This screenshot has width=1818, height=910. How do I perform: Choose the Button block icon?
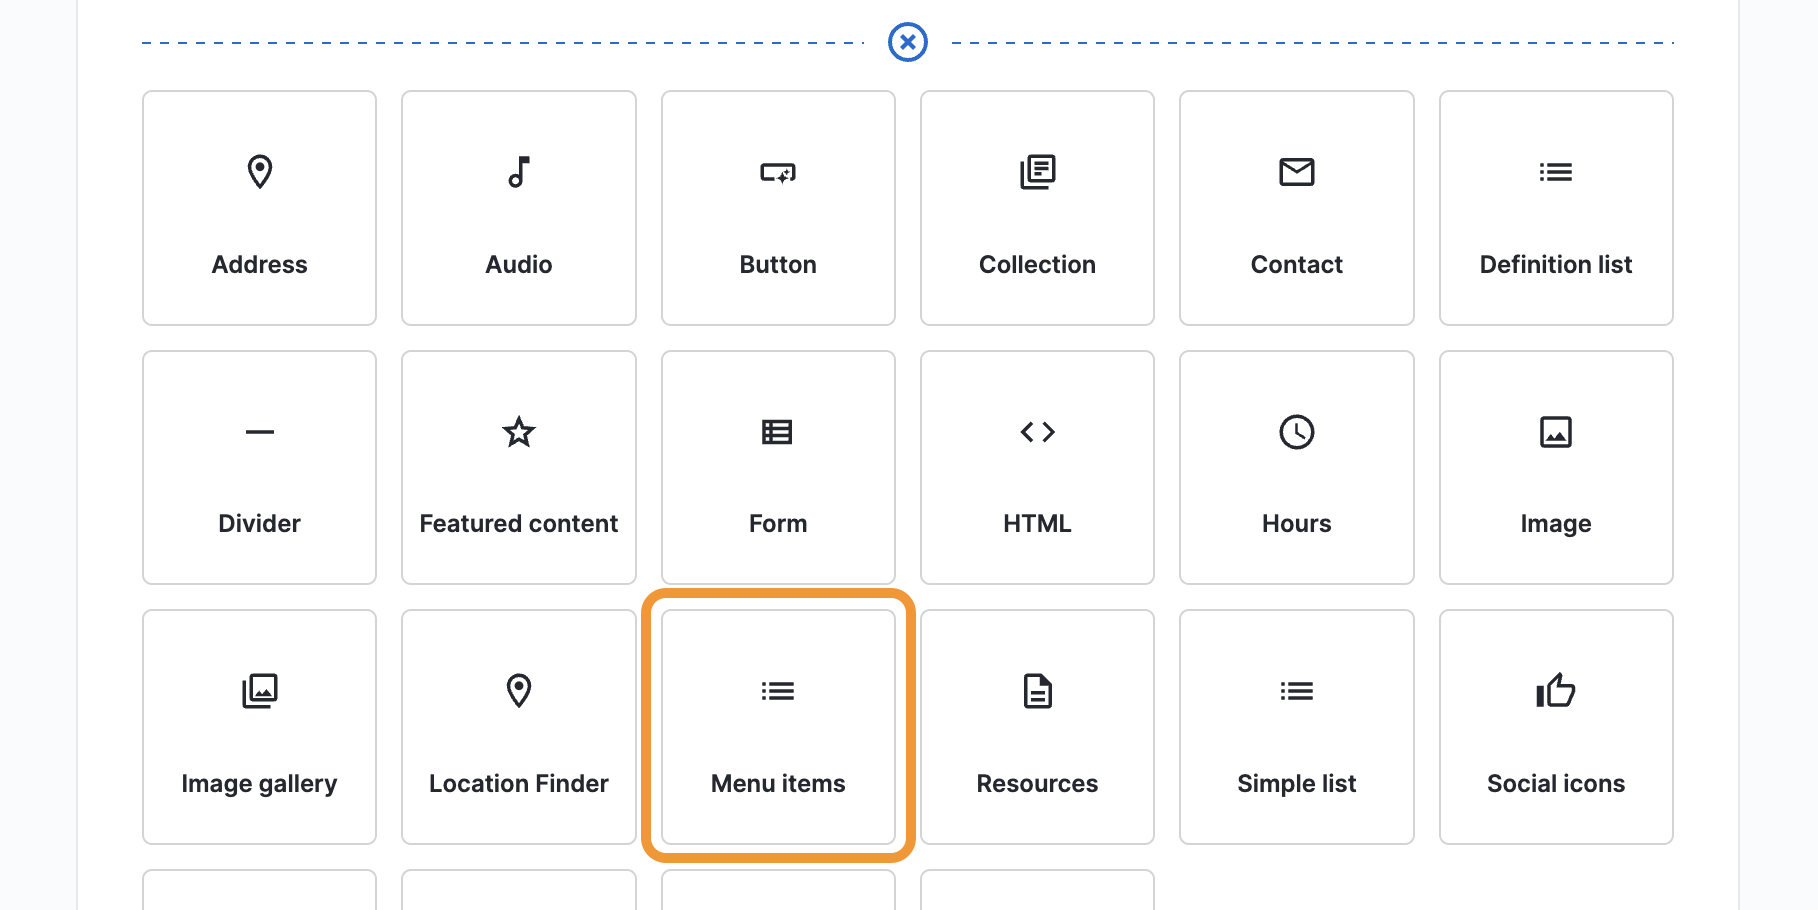point(777,173)
